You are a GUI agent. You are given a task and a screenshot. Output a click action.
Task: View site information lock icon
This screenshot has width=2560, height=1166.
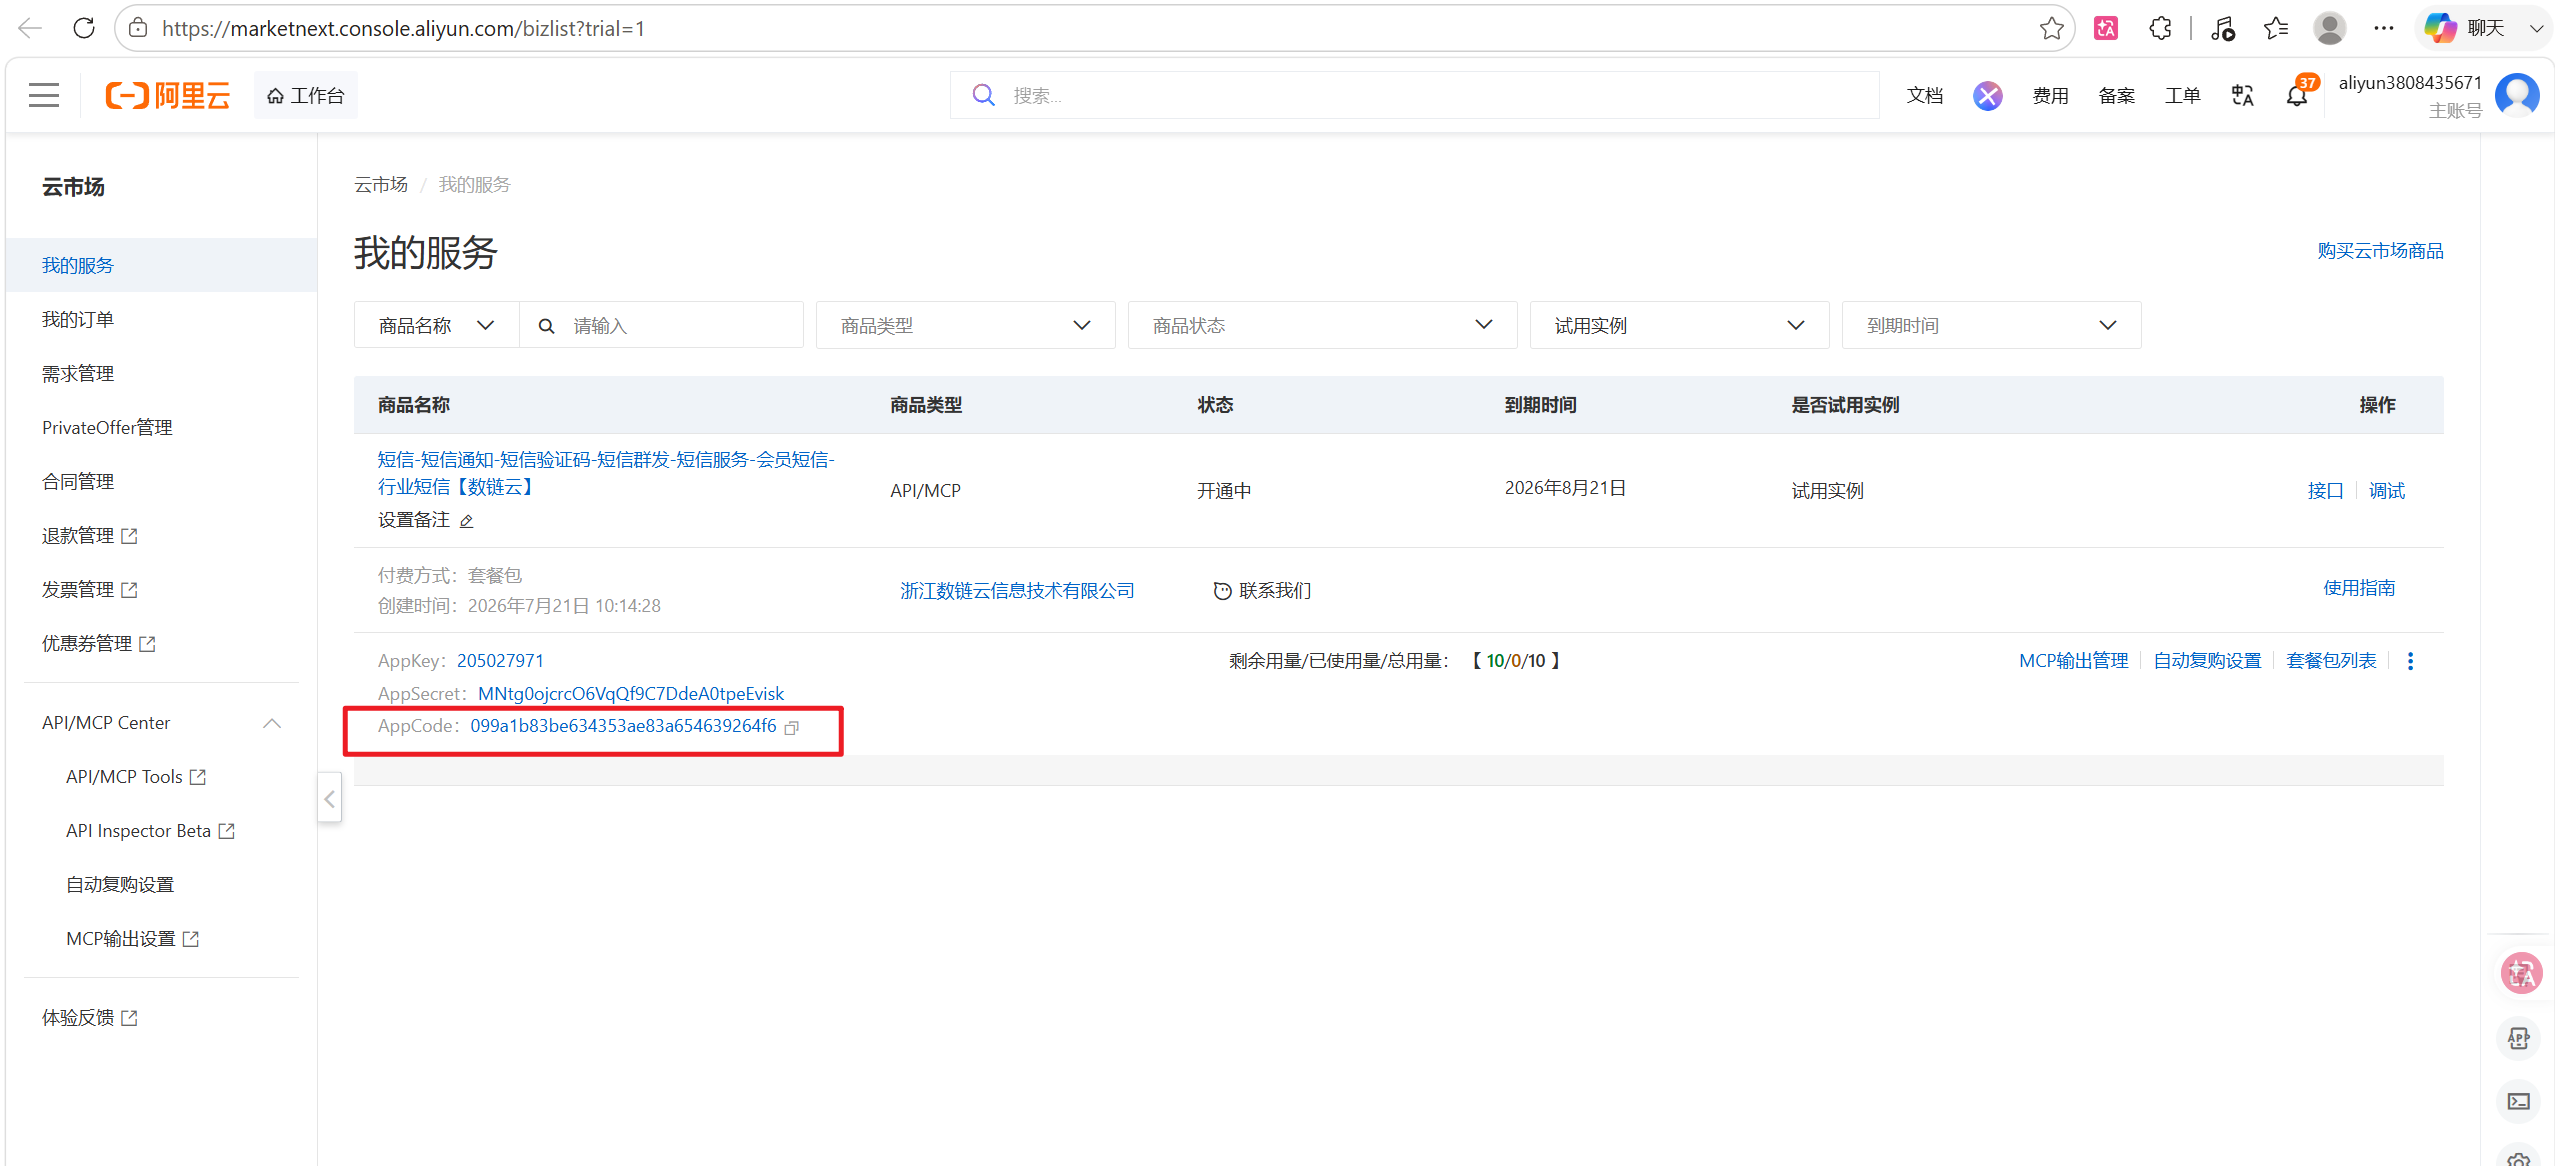138,28
